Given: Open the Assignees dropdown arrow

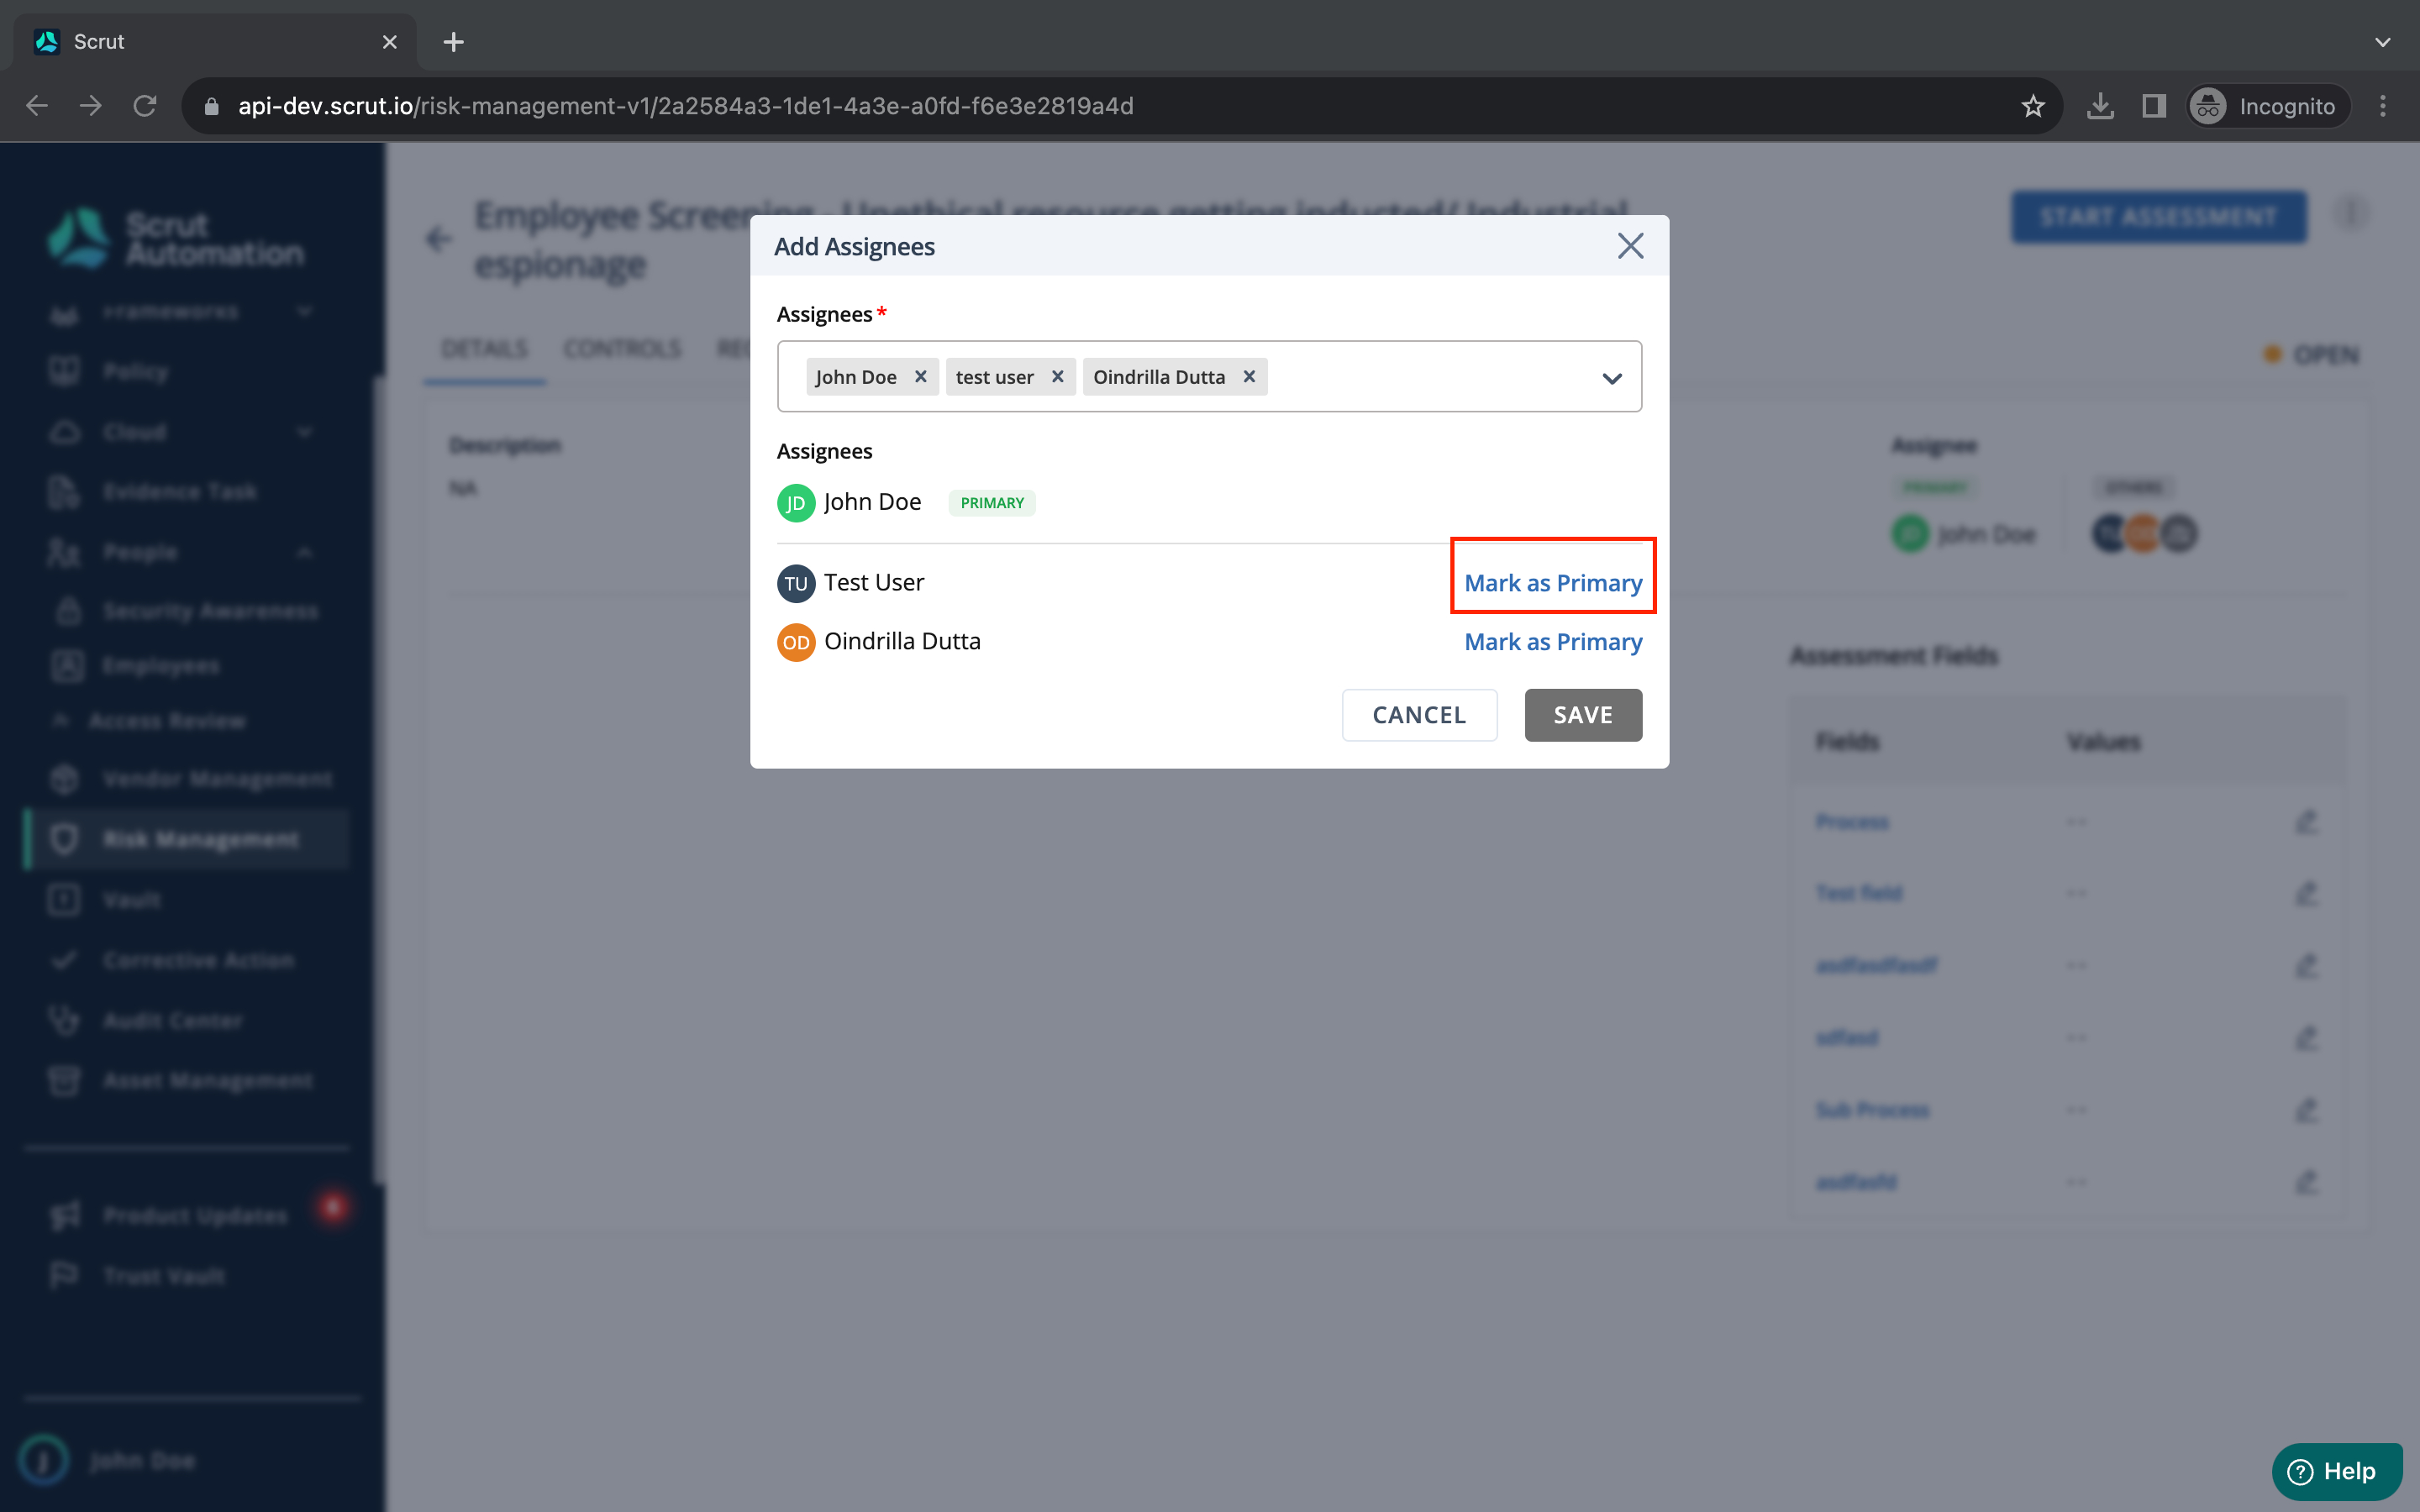Looking at the screenshot, I should [1611, 378].
